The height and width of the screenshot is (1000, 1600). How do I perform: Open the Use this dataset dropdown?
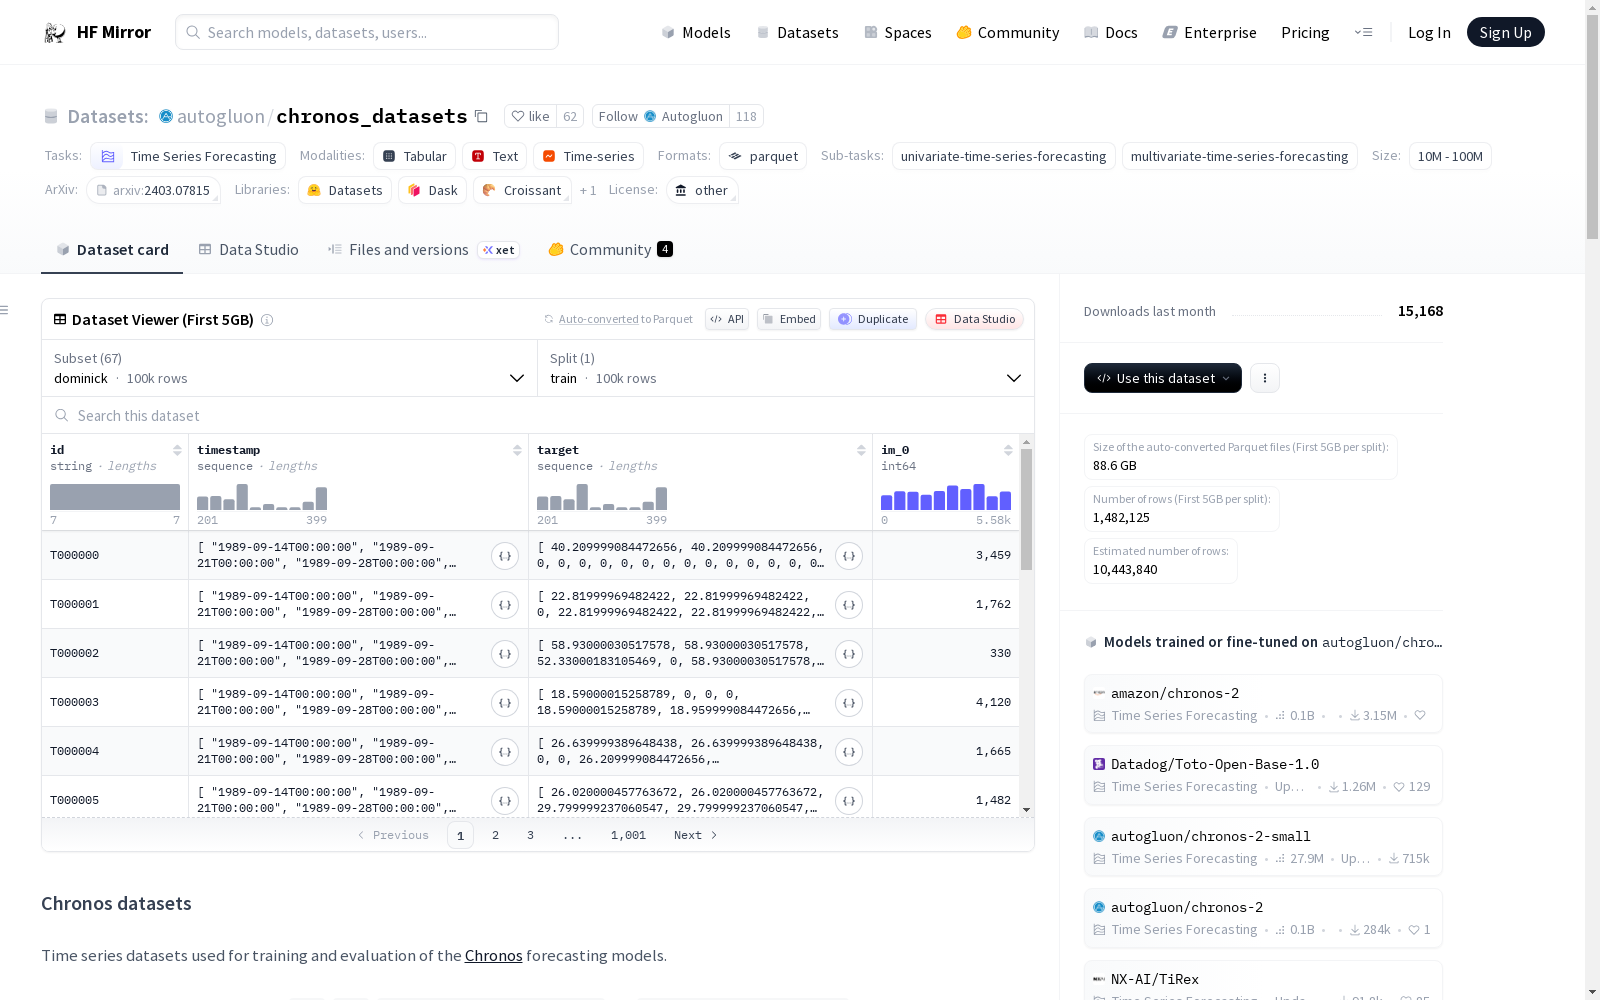coord(1163,378)
